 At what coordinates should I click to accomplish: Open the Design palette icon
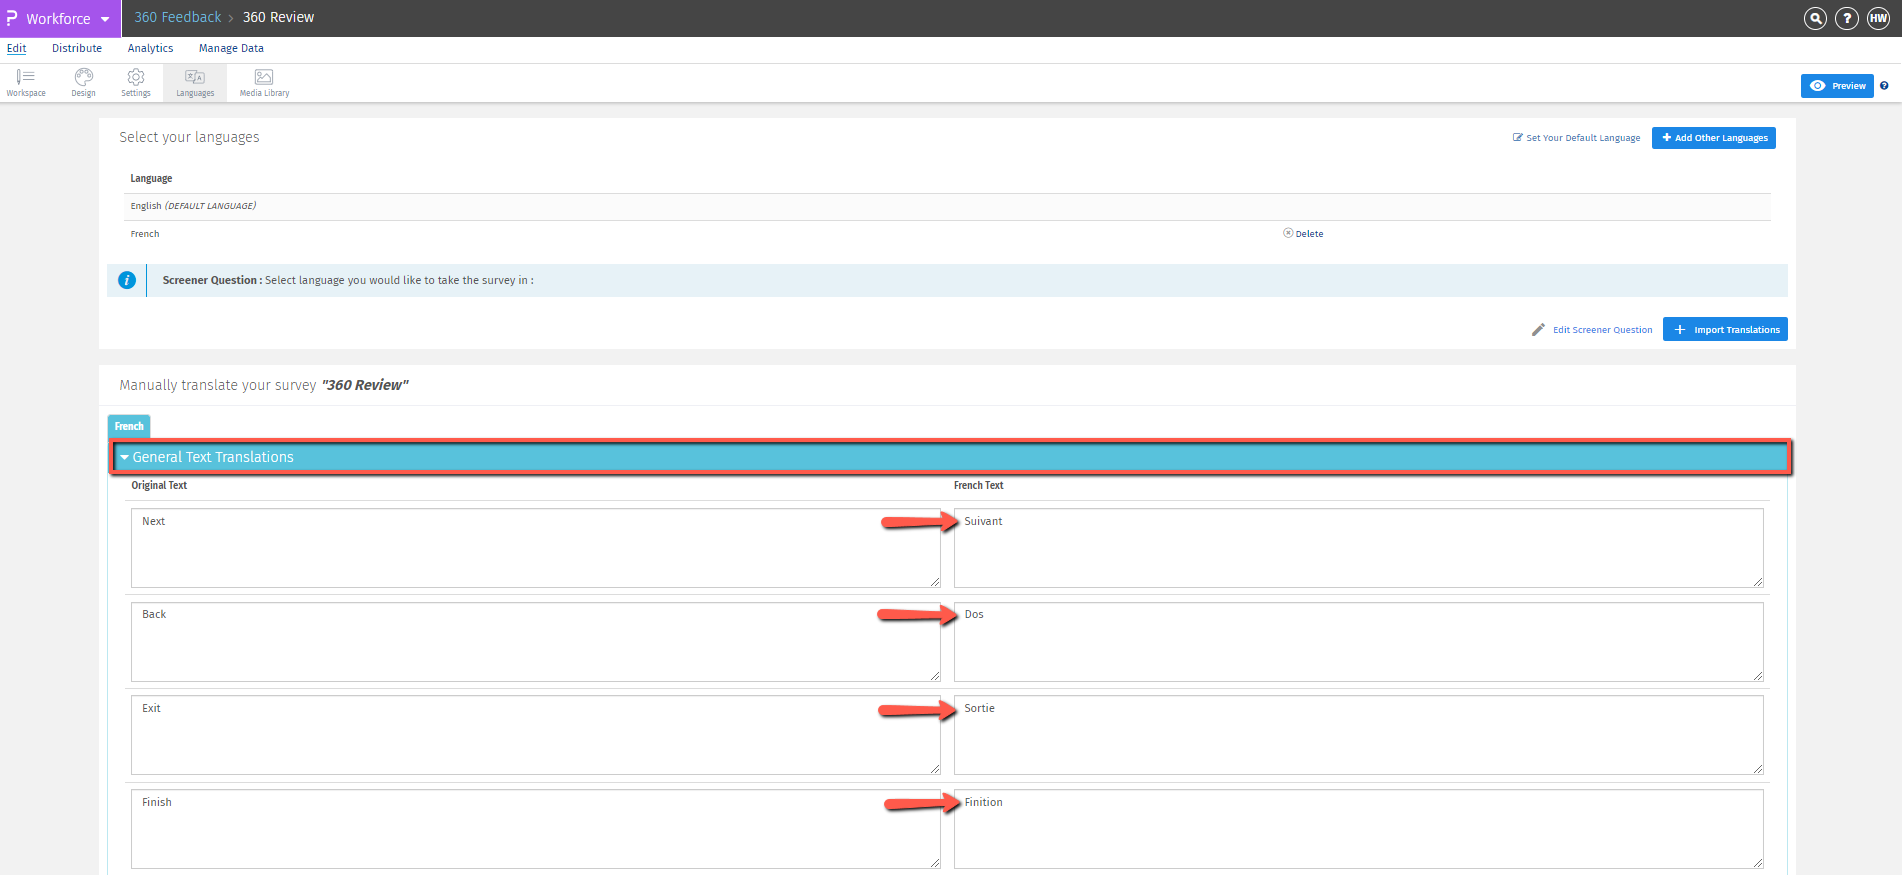84,83
